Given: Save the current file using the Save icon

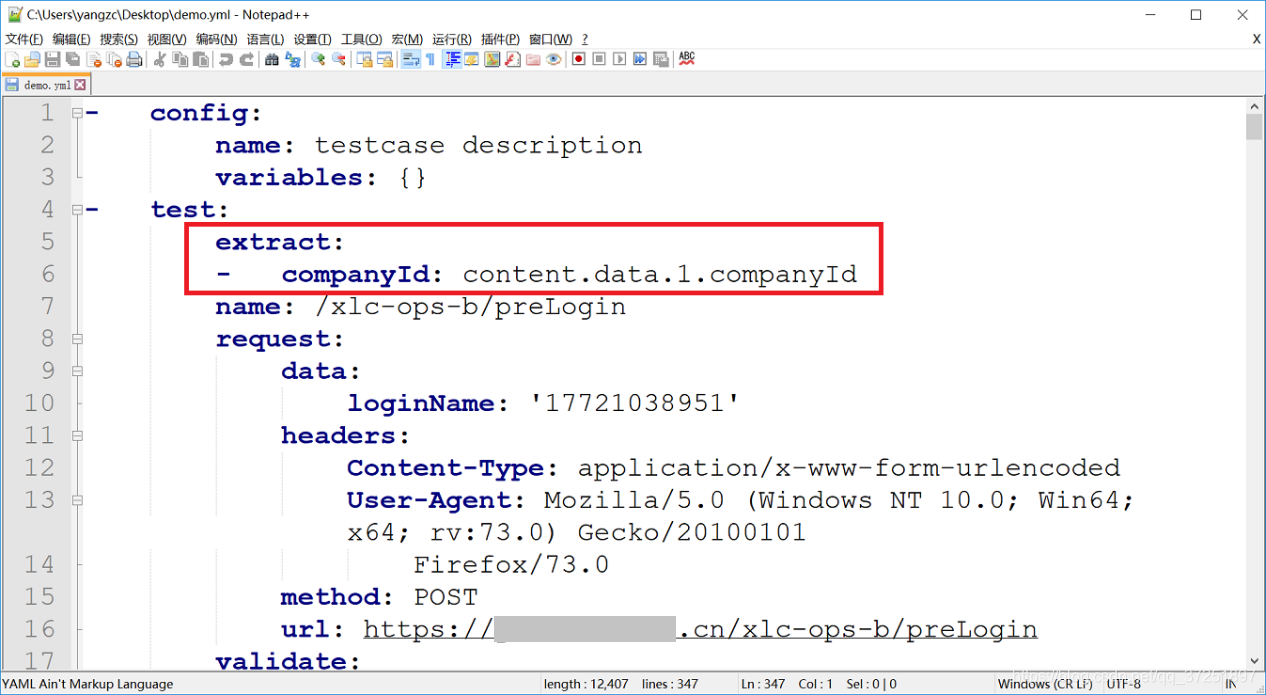Looking at the screenshot, I should [x=52, y=60].
